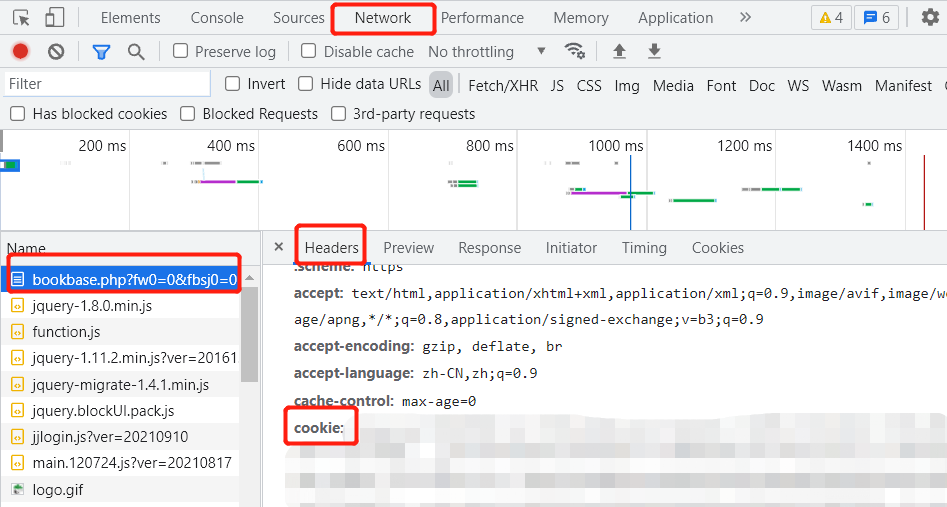Switch to the Application tab
Viewport: 947px width, 507px height.
coord(675,18)
